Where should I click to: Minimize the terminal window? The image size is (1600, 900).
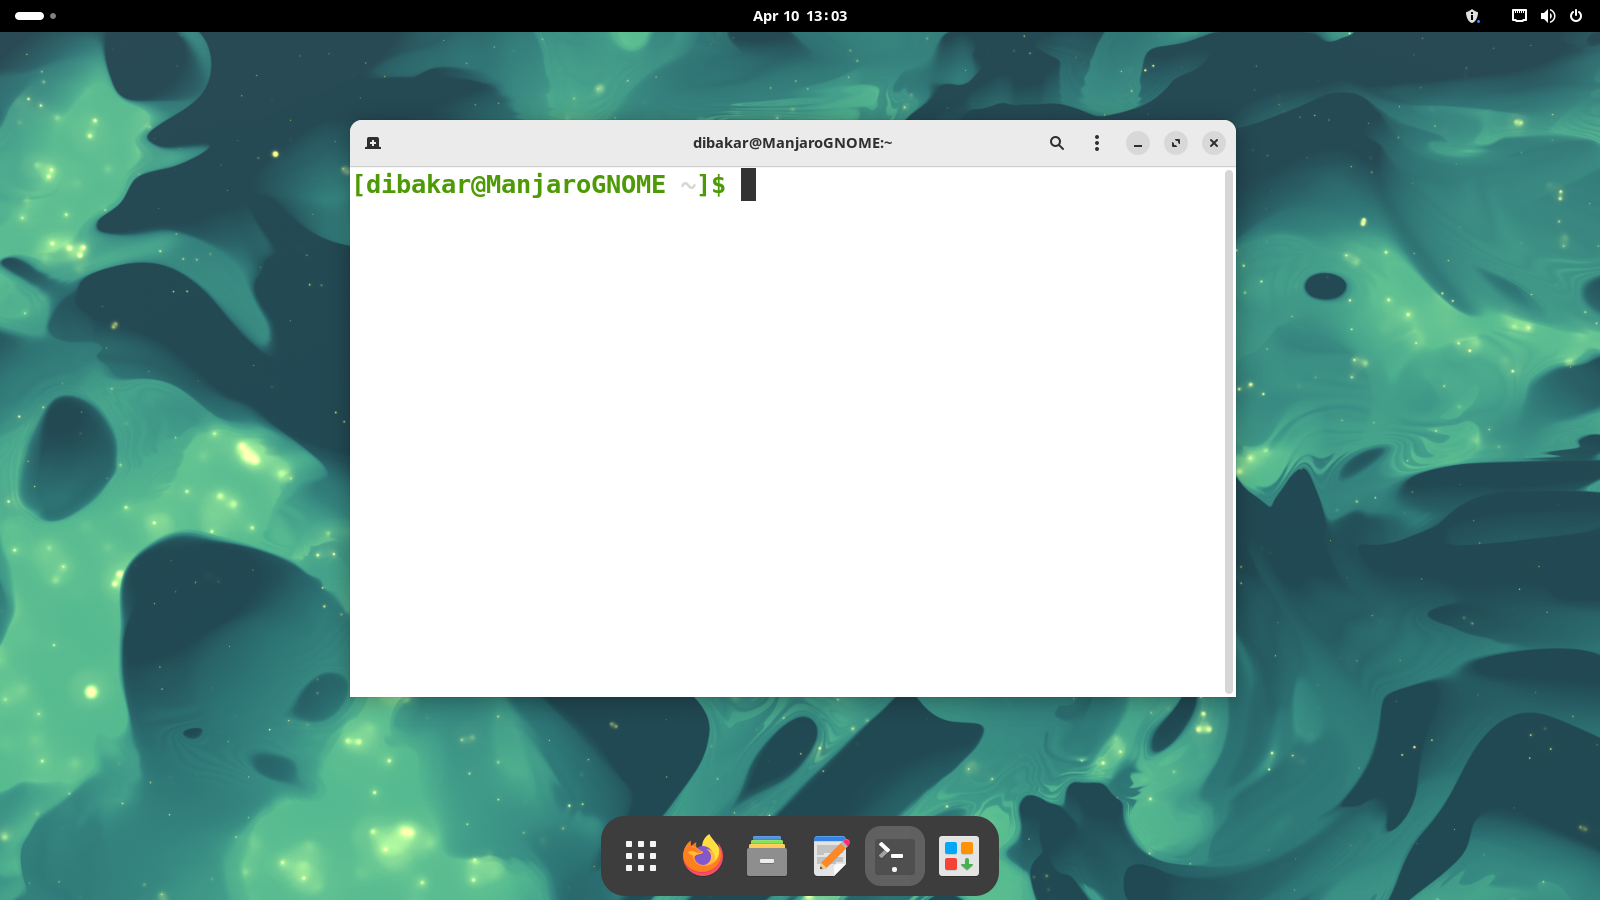pyautogui.click(x=1138, y=143)
